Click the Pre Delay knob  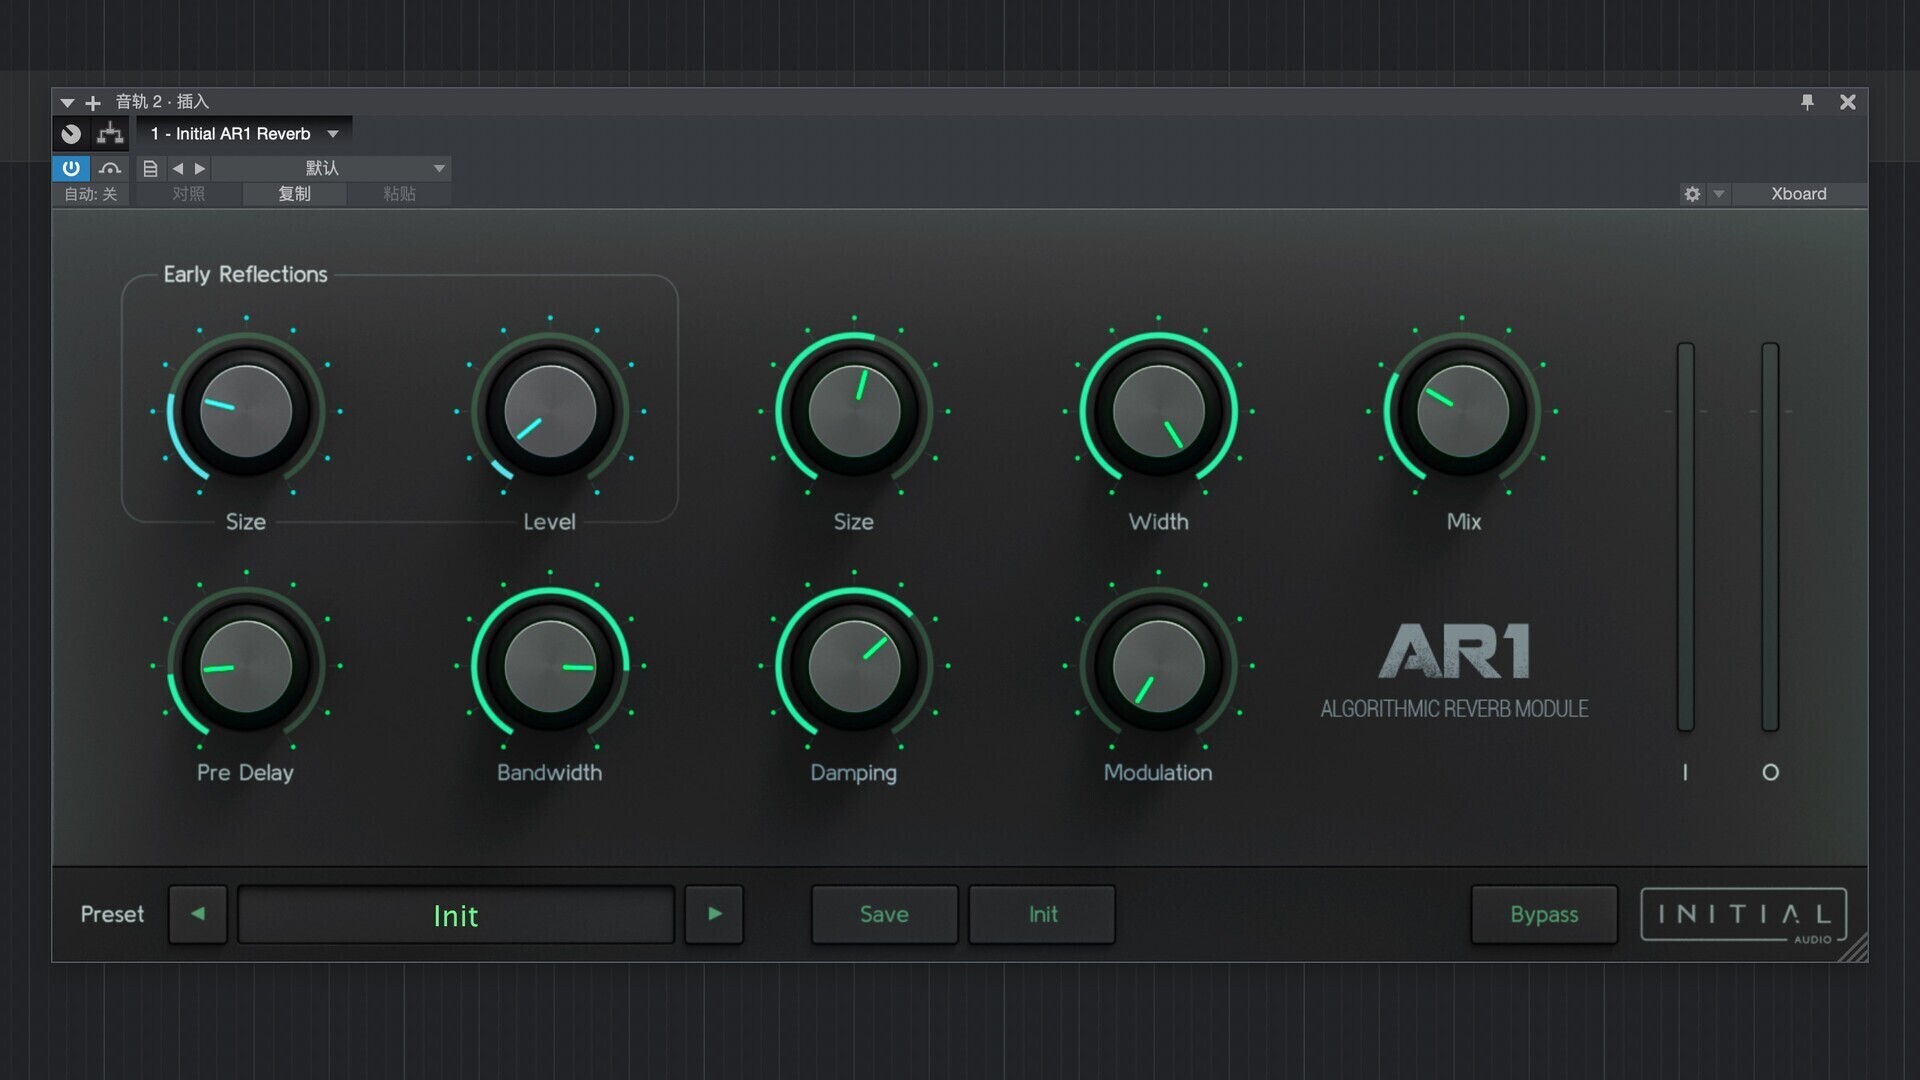coord(246,666)
